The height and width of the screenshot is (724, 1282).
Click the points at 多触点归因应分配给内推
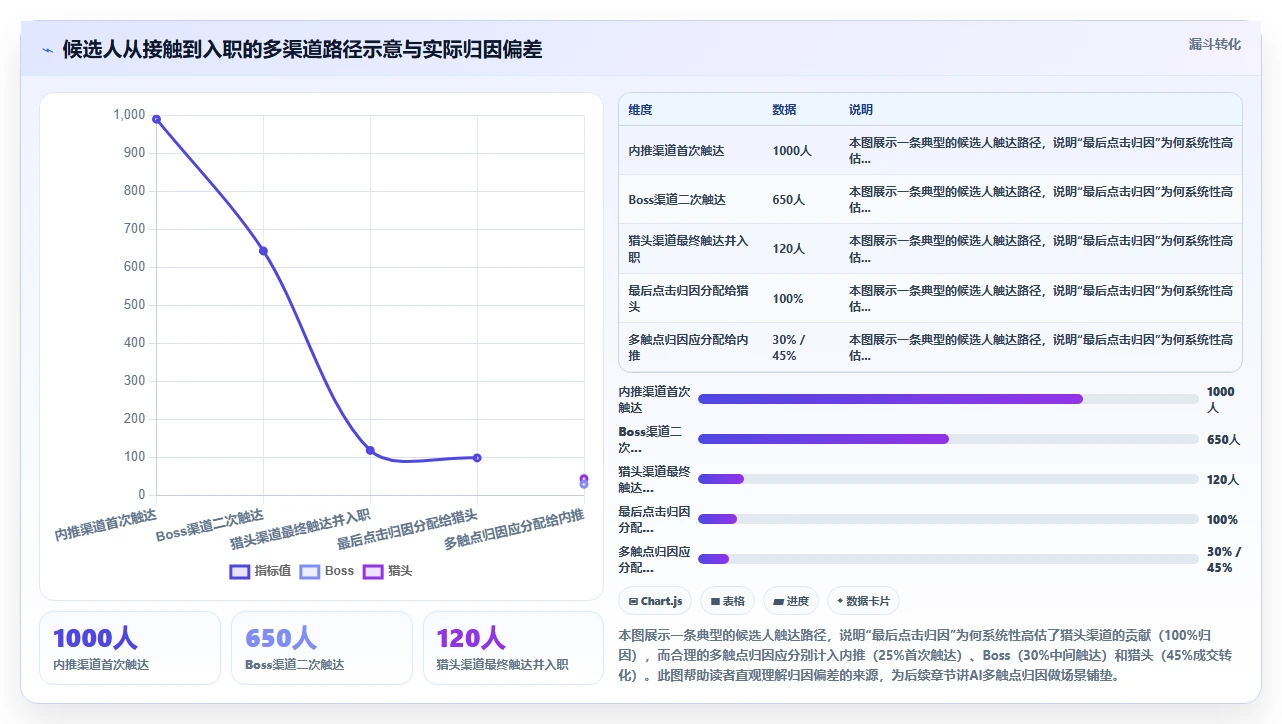584,481
